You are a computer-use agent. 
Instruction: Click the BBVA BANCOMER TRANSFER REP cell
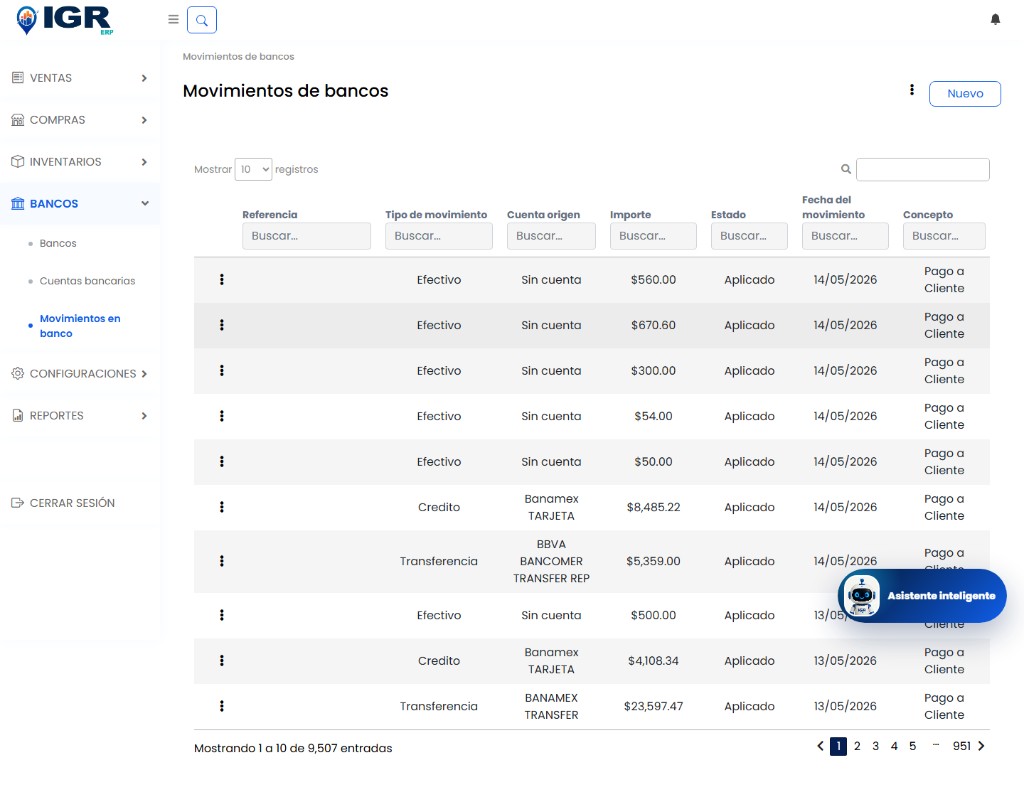pos(551,561)
